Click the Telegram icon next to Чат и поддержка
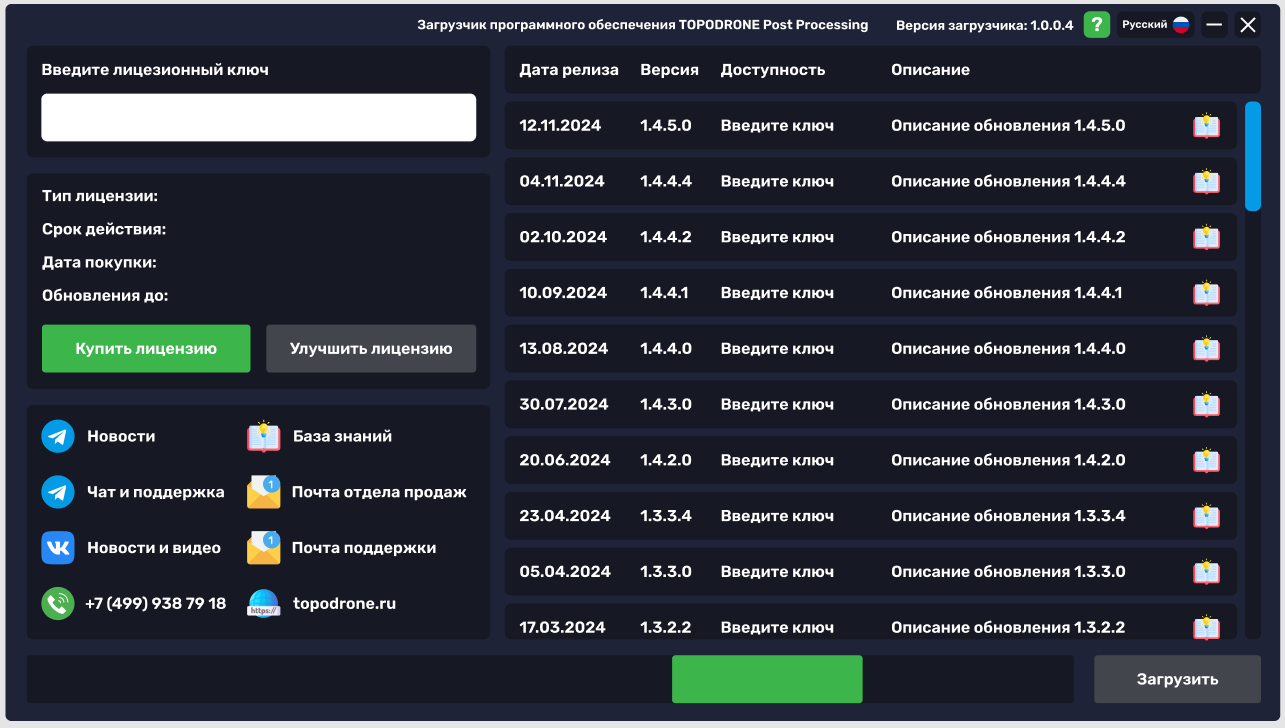Viewport: 1285px width, 728px height. tap(58, 492)
